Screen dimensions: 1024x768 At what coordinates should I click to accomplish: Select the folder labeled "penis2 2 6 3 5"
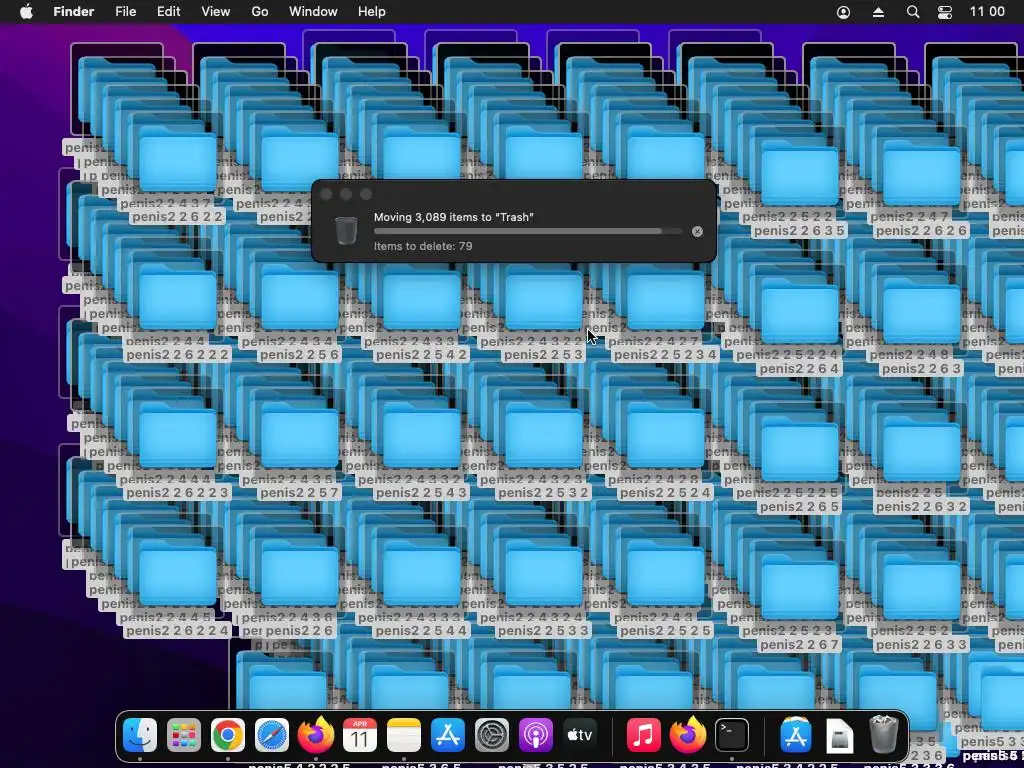click(799, 178)
